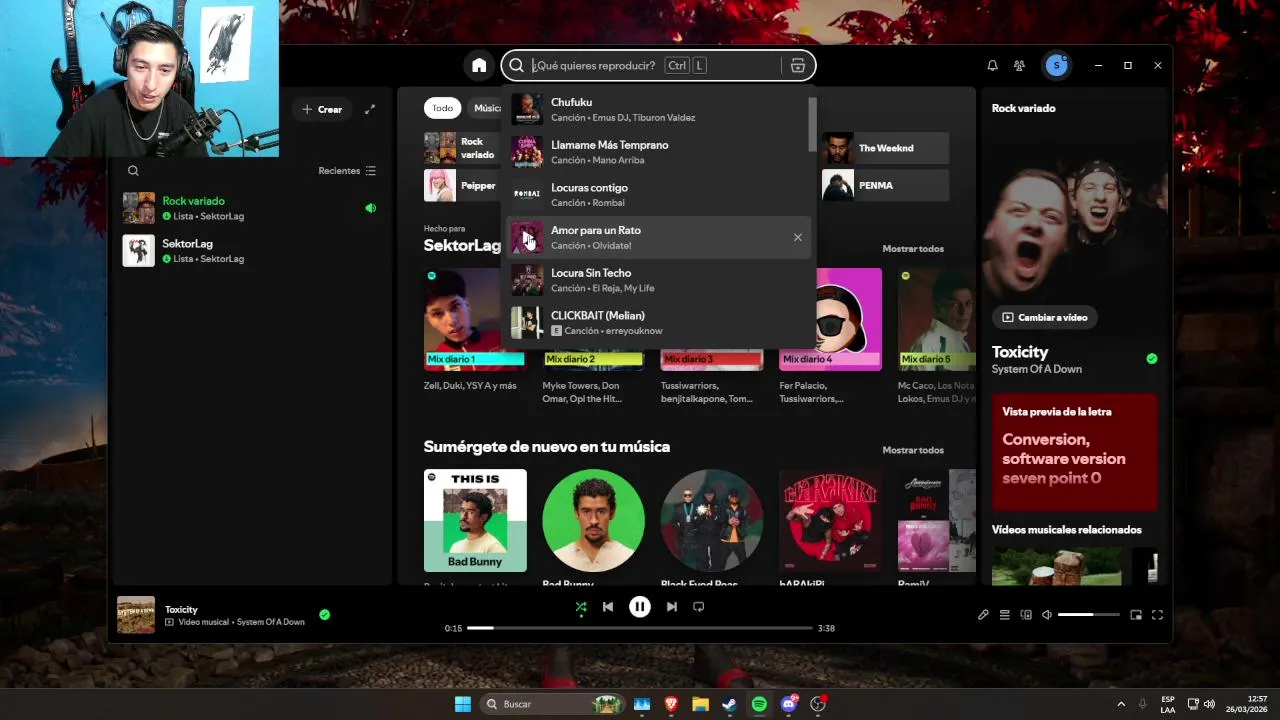Click the Windows Start button
This screenshot has height=720, width=1280.
[463, 704]
